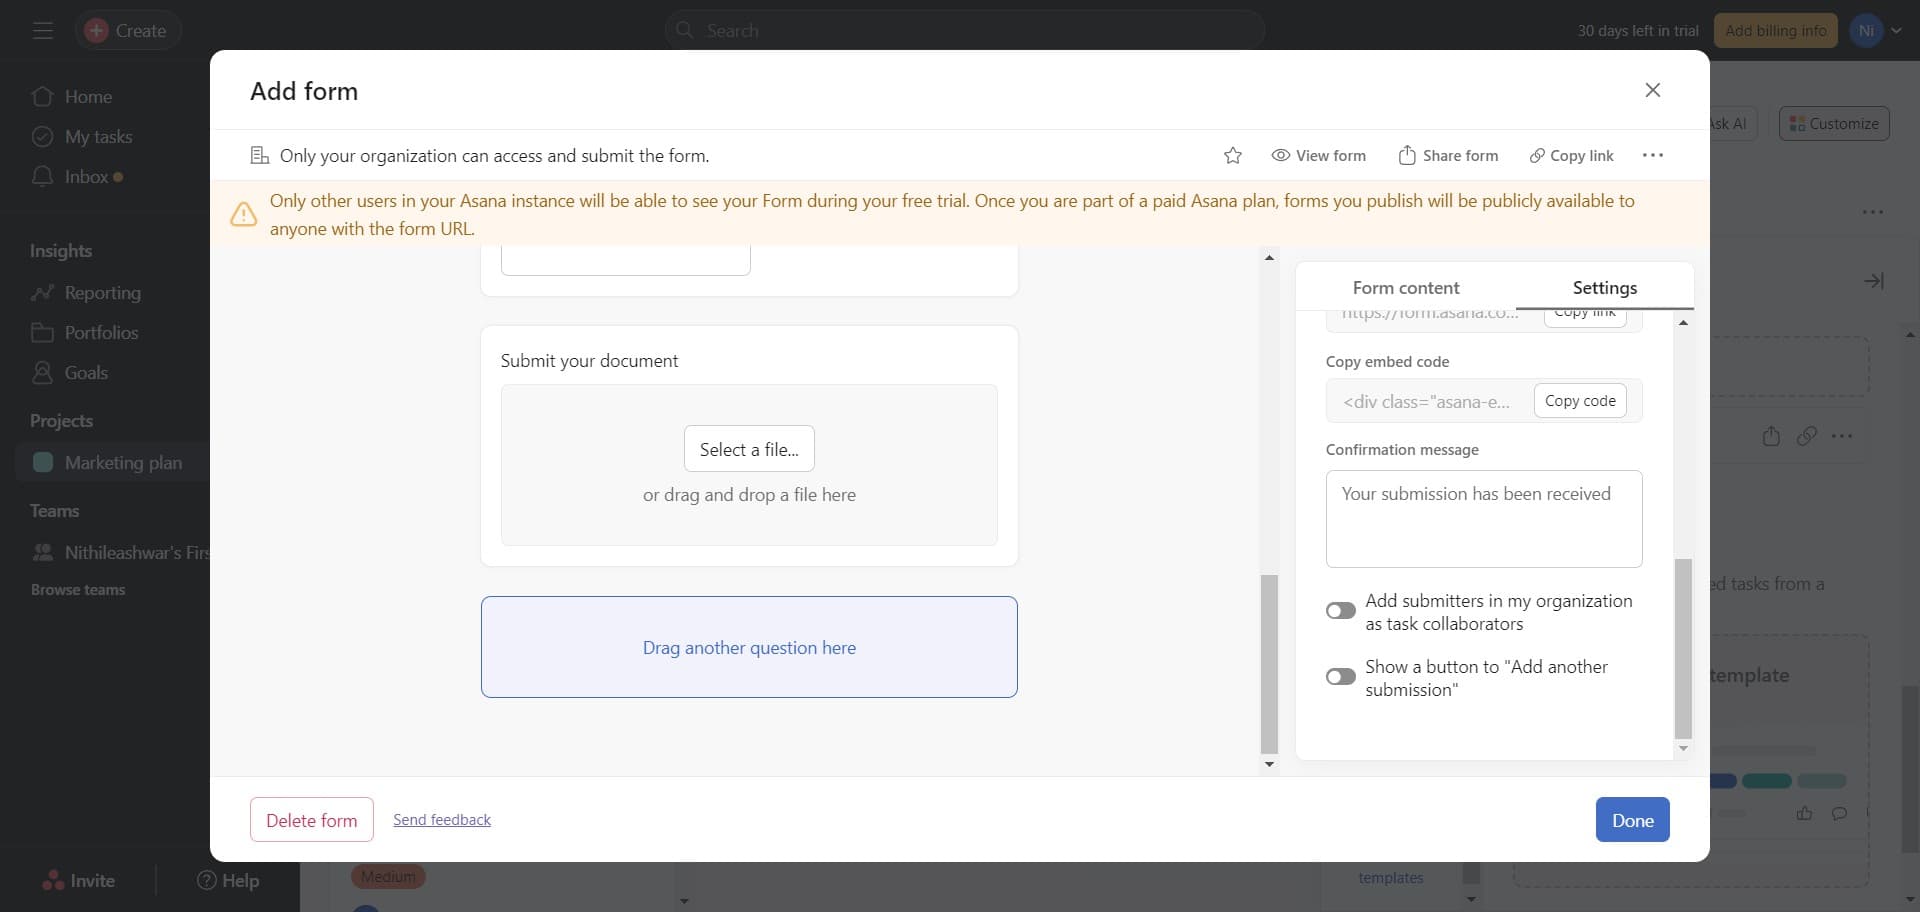Image resolution: width=1920 pixels, height=912 pixels.
Task: Click the star icon to favorite form
Action: [x=1232, y=156]
